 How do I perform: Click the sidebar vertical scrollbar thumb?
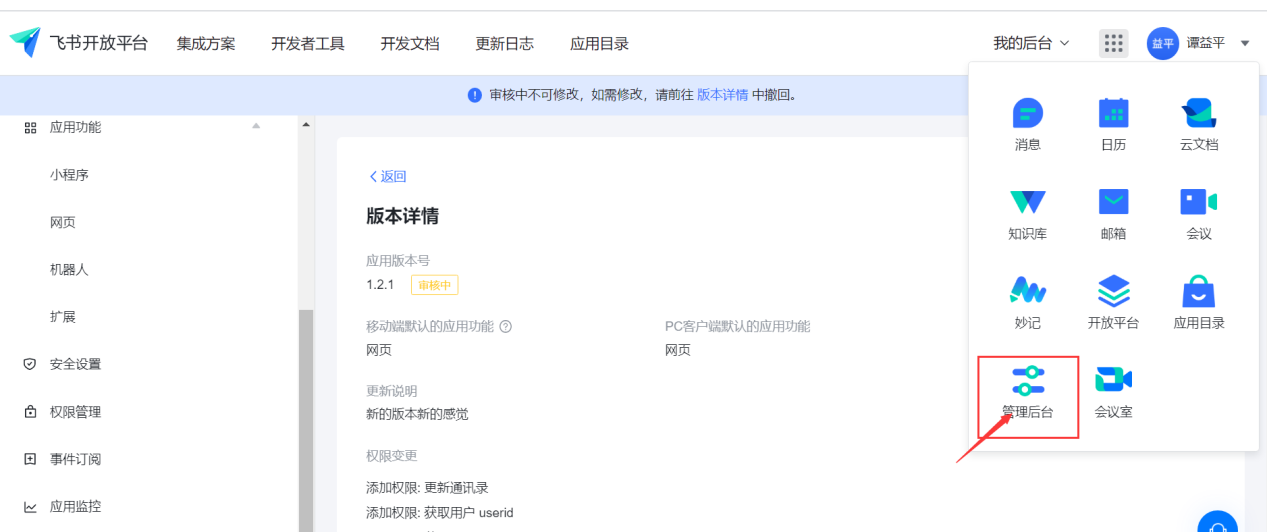tap(306, 420)
